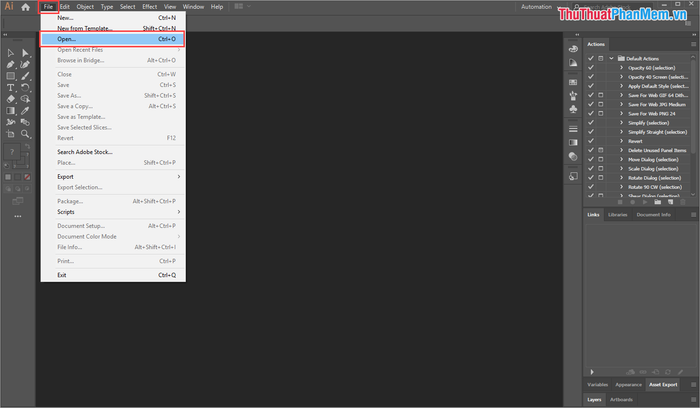Click Create New Set folder icon in Actions
Image resolution: width=700 pixels, height=408 pixels.
coord(658,202)
